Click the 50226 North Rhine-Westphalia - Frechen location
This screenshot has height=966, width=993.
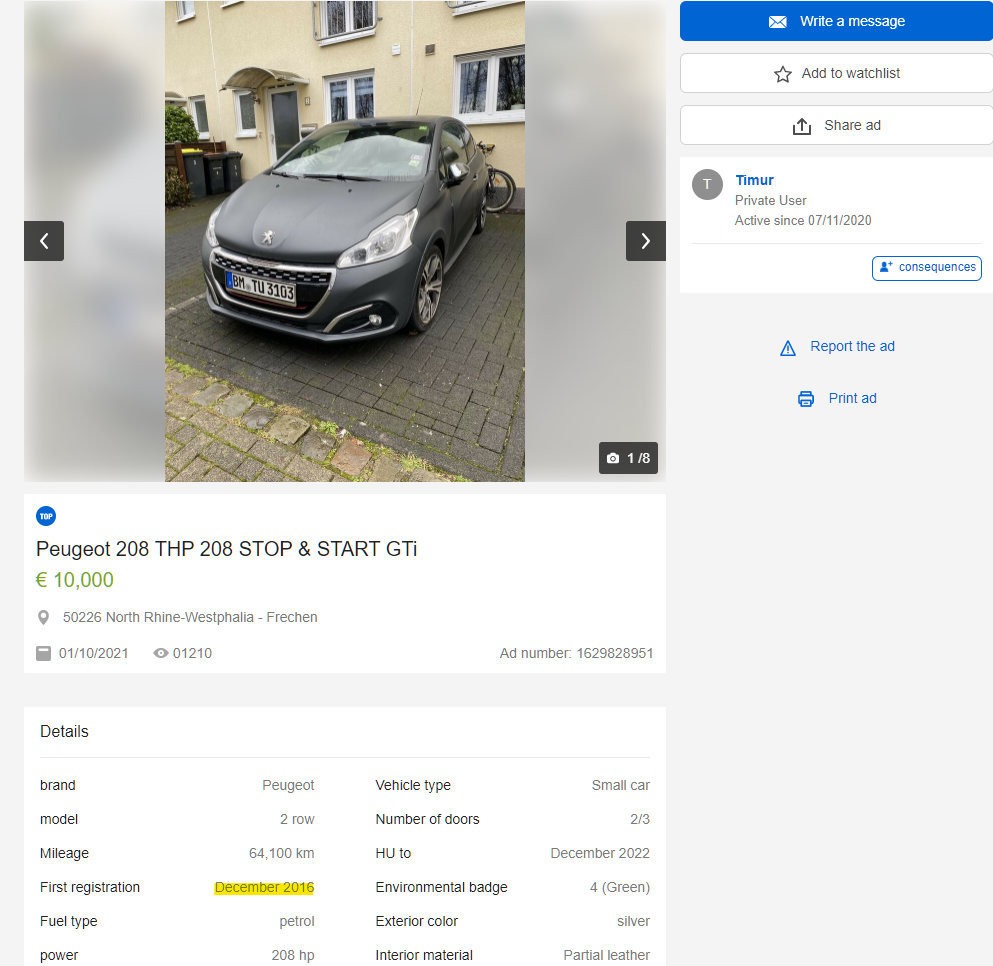190,617
